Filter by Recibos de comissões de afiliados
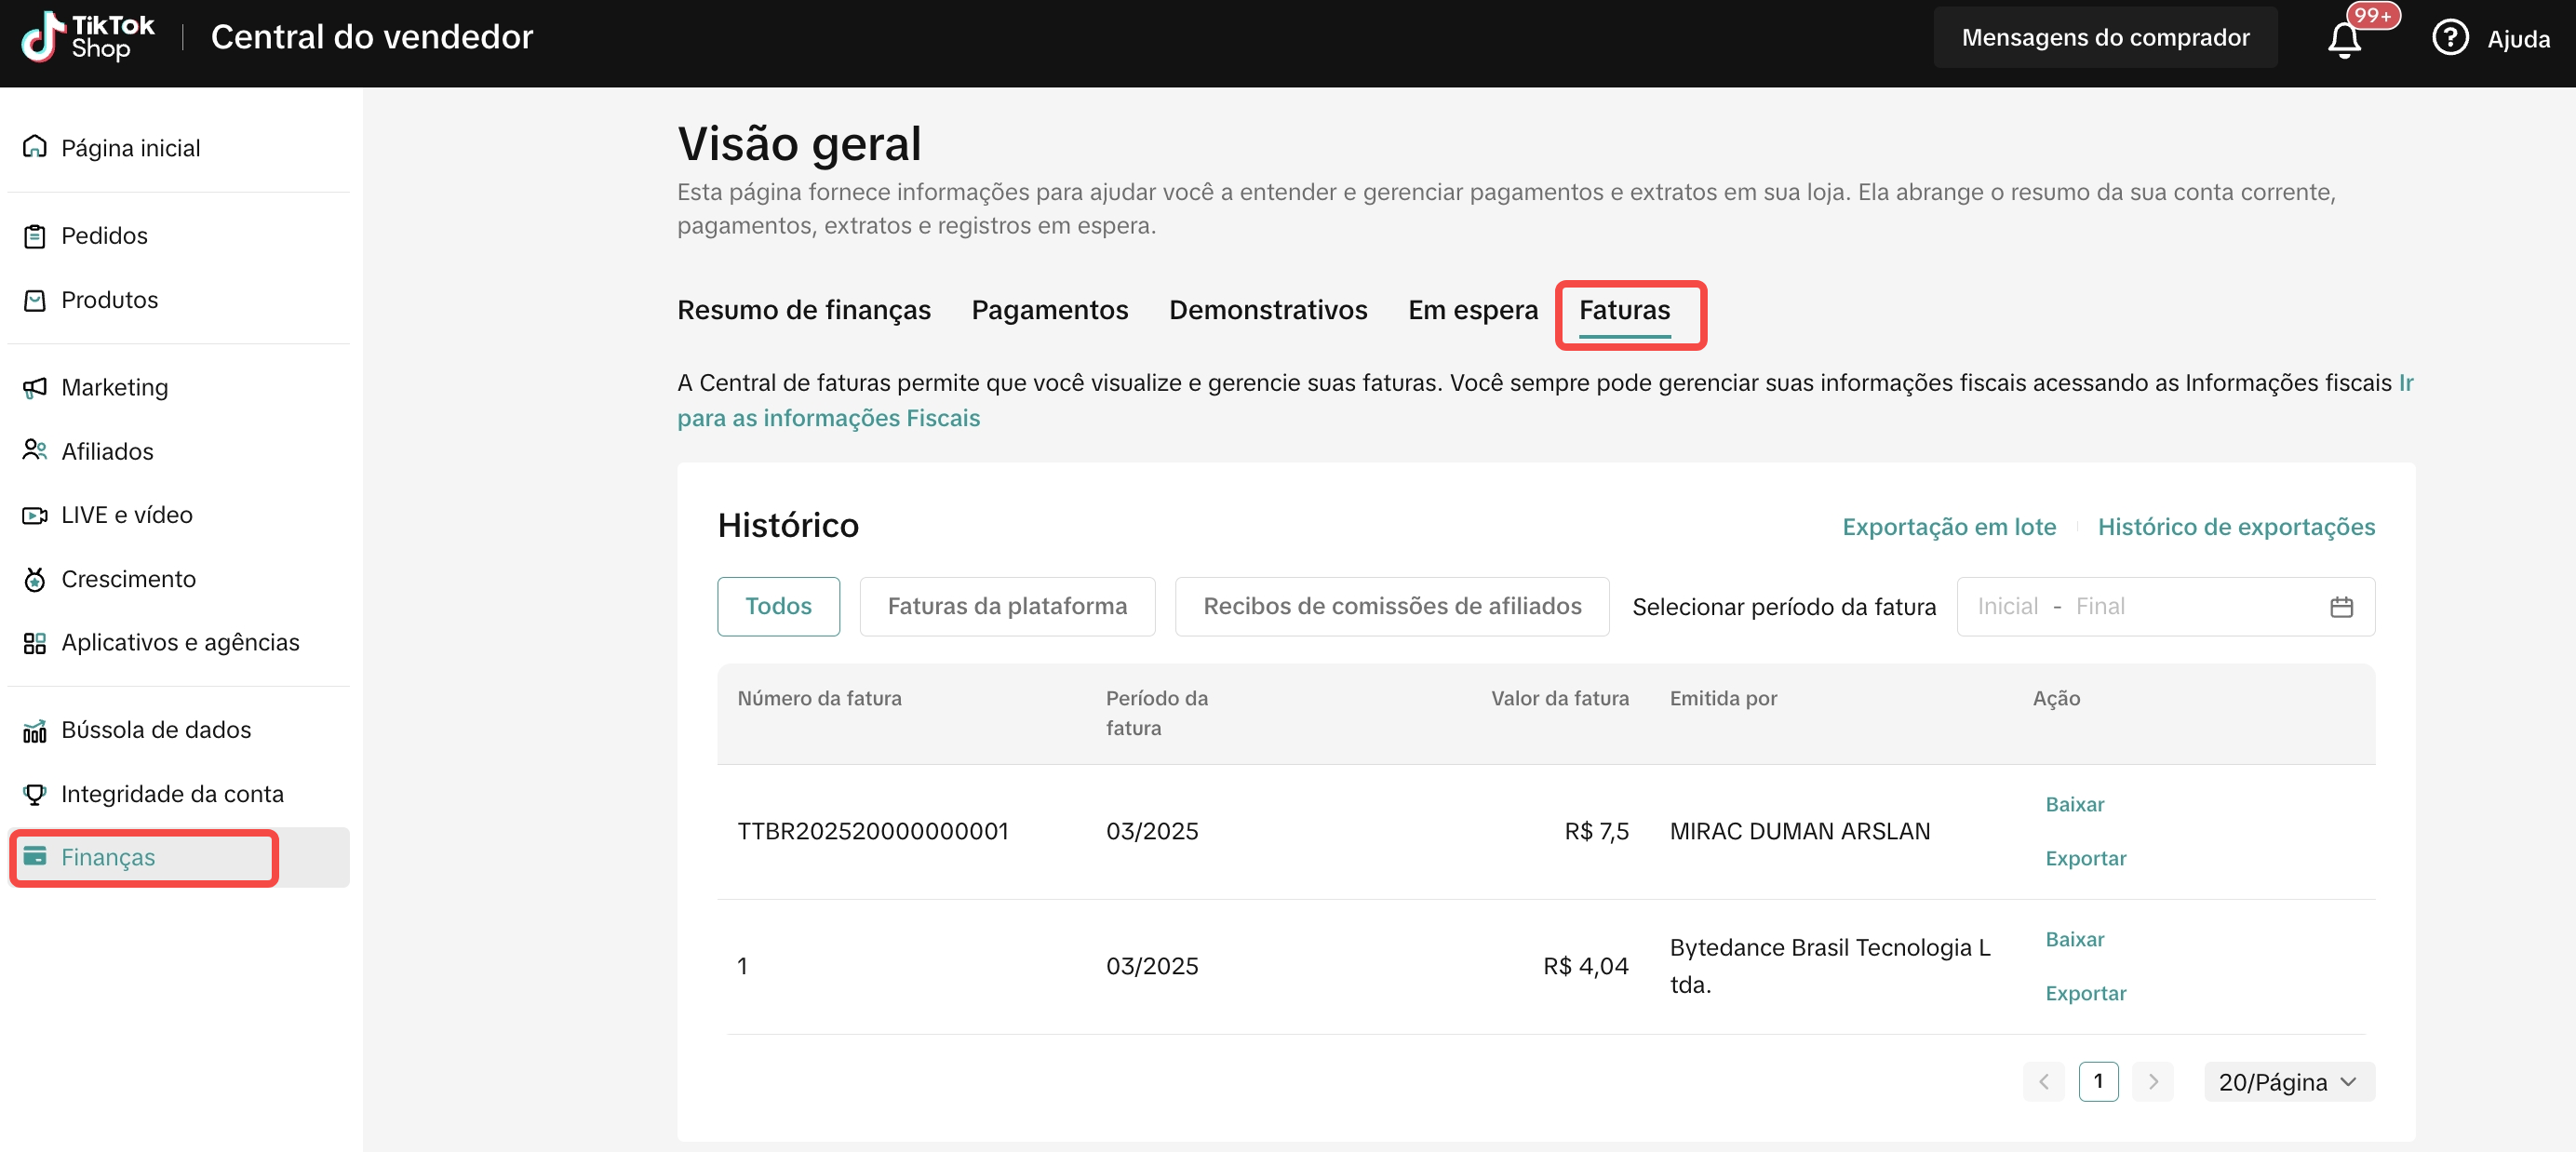This screenshot has height=1152, width=2576. (x=1392, y=606)
